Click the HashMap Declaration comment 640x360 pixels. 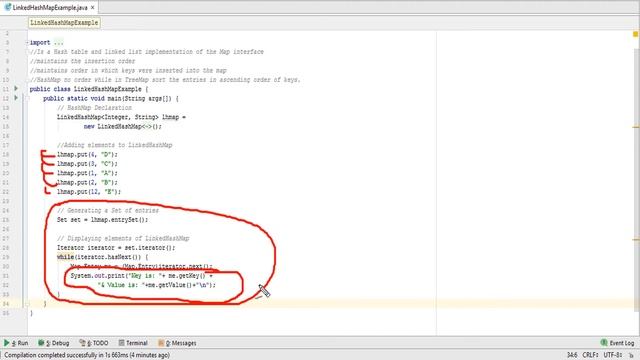[94, 108]
